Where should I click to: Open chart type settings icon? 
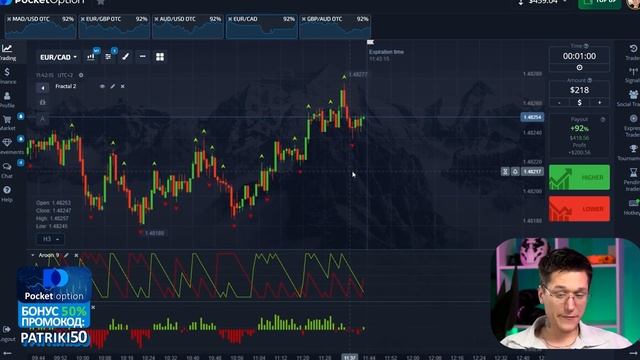tap(91, 57)
